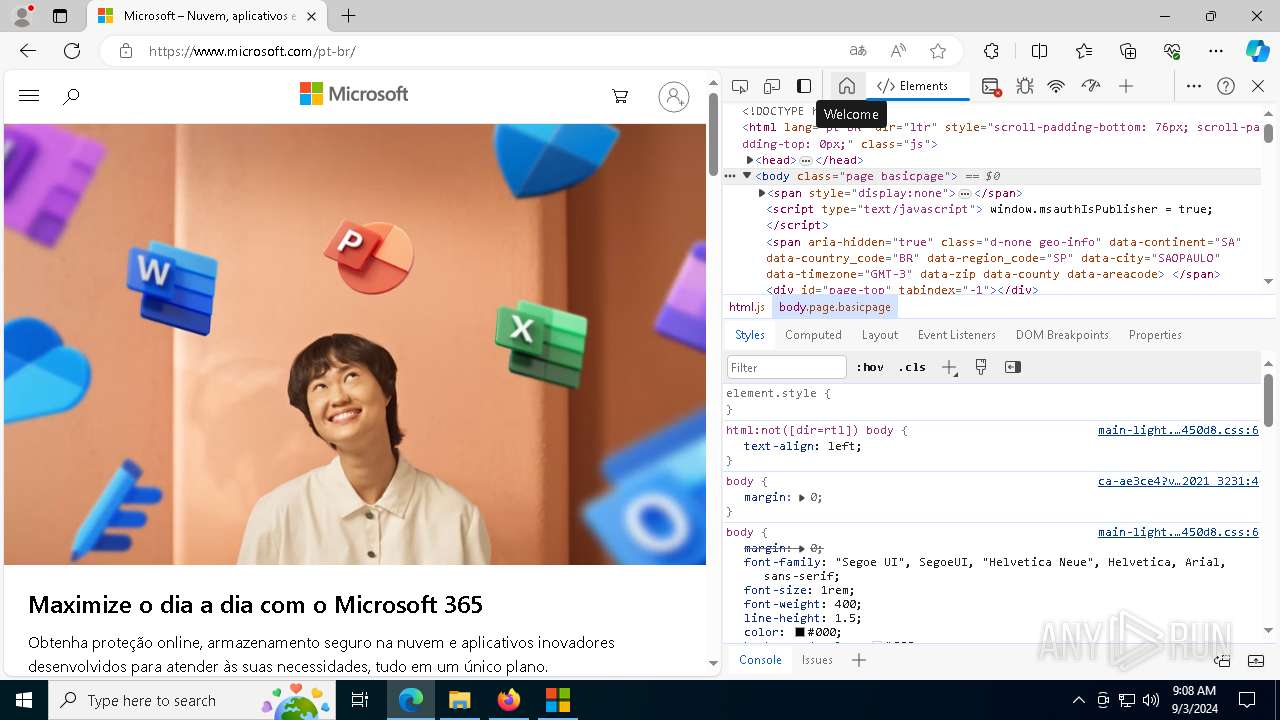Select html.js breadcrumb
This screenshot has height=720, width=1280.
[x=747, y=307]
